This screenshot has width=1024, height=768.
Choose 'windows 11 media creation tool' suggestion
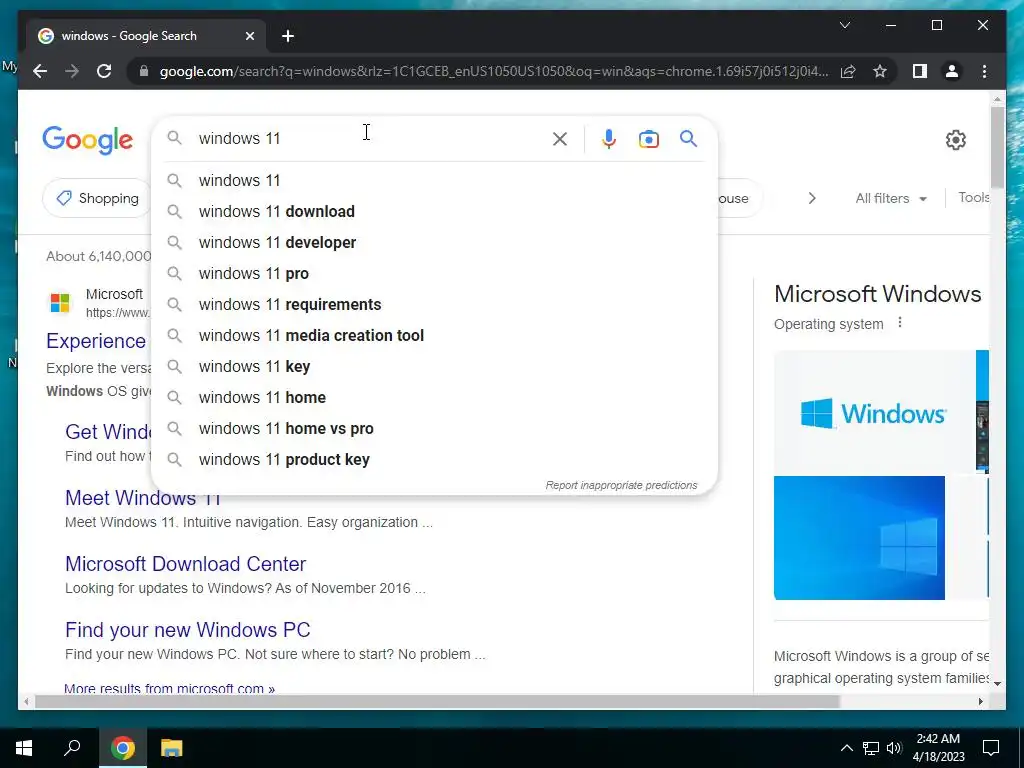point(434,336)
